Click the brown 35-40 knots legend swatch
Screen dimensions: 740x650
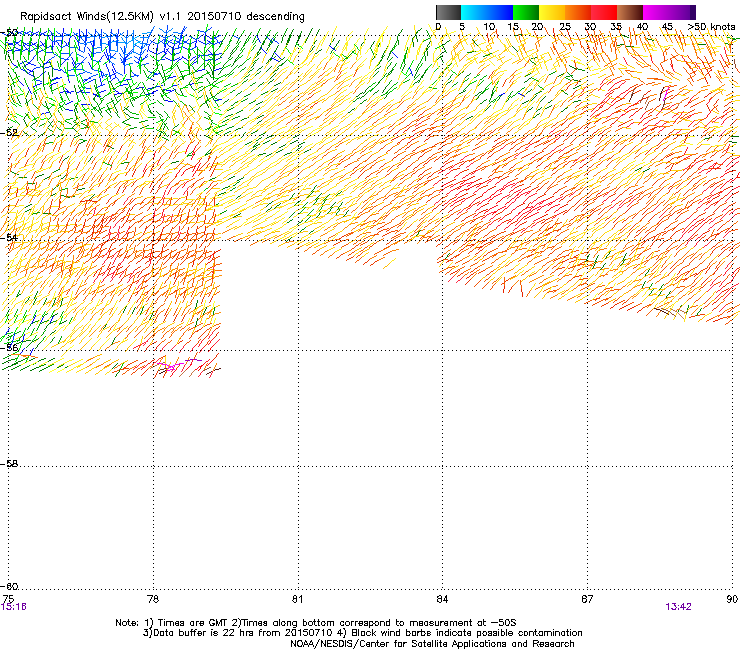point(630,12)
